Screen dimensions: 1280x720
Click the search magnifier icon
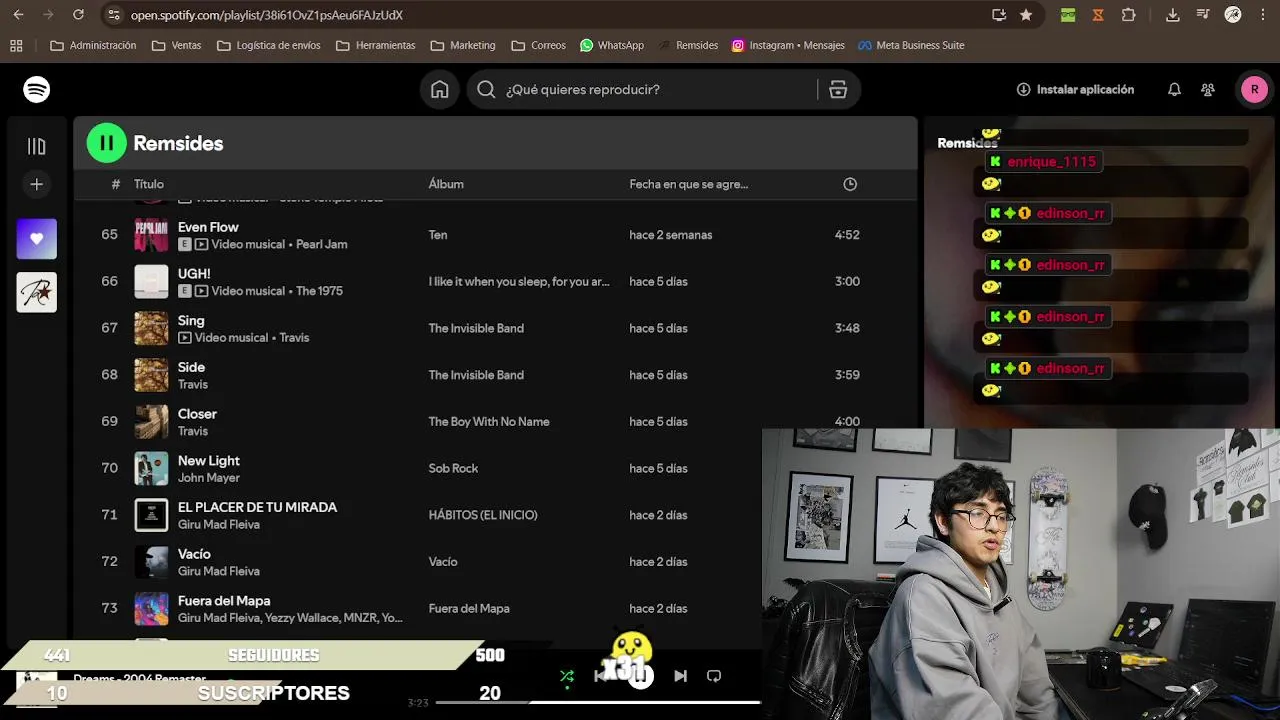click(486, 90)
